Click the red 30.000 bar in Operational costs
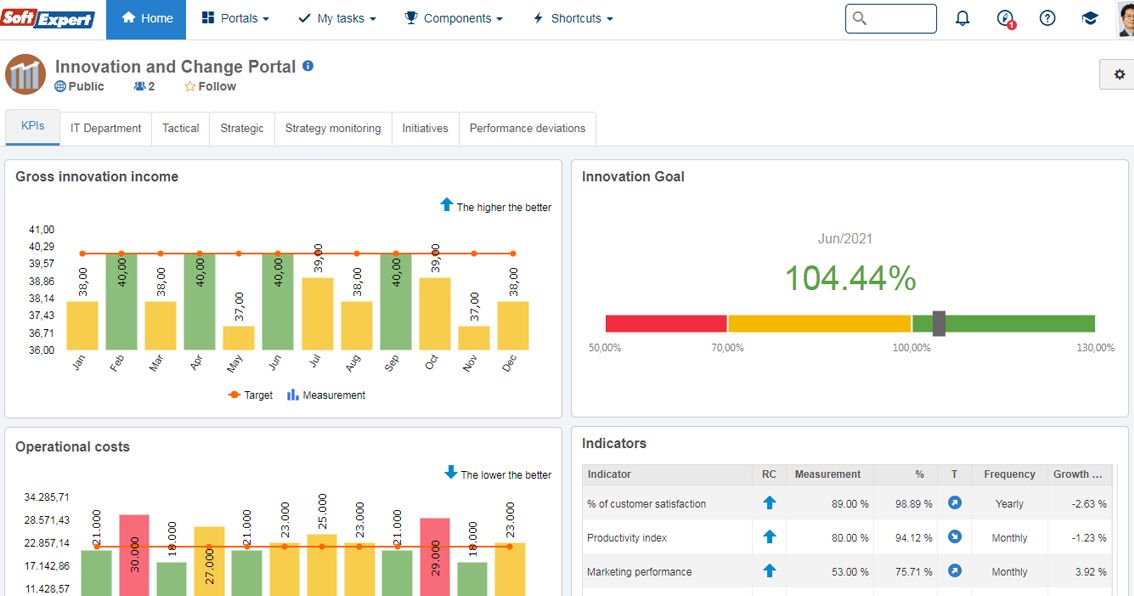1134x596 pixels. click(x=135, y=555)
